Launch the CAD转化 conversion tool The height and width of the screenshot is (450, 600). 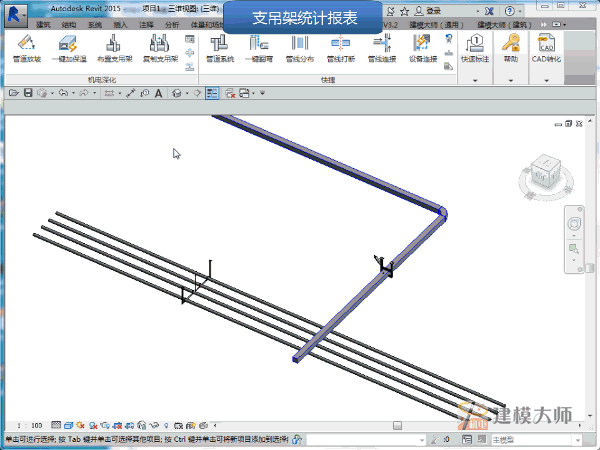[546, 48]
